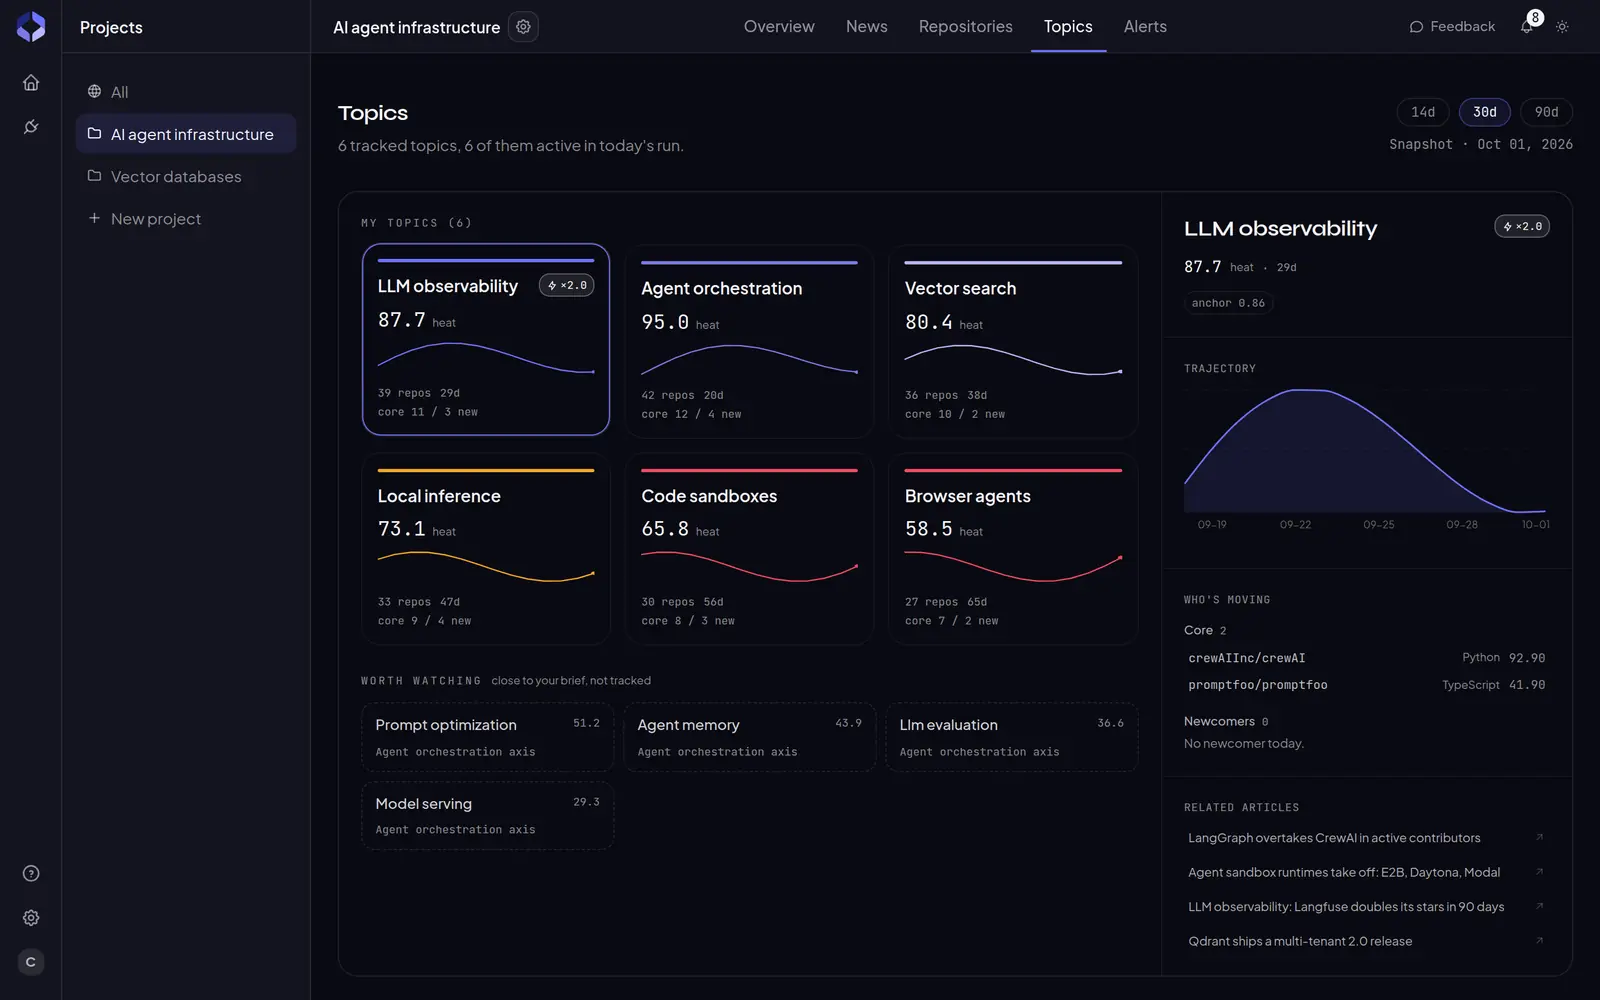Open the notifications bell
Screen dimensions: 1600x1000
tap(1527, 27)
